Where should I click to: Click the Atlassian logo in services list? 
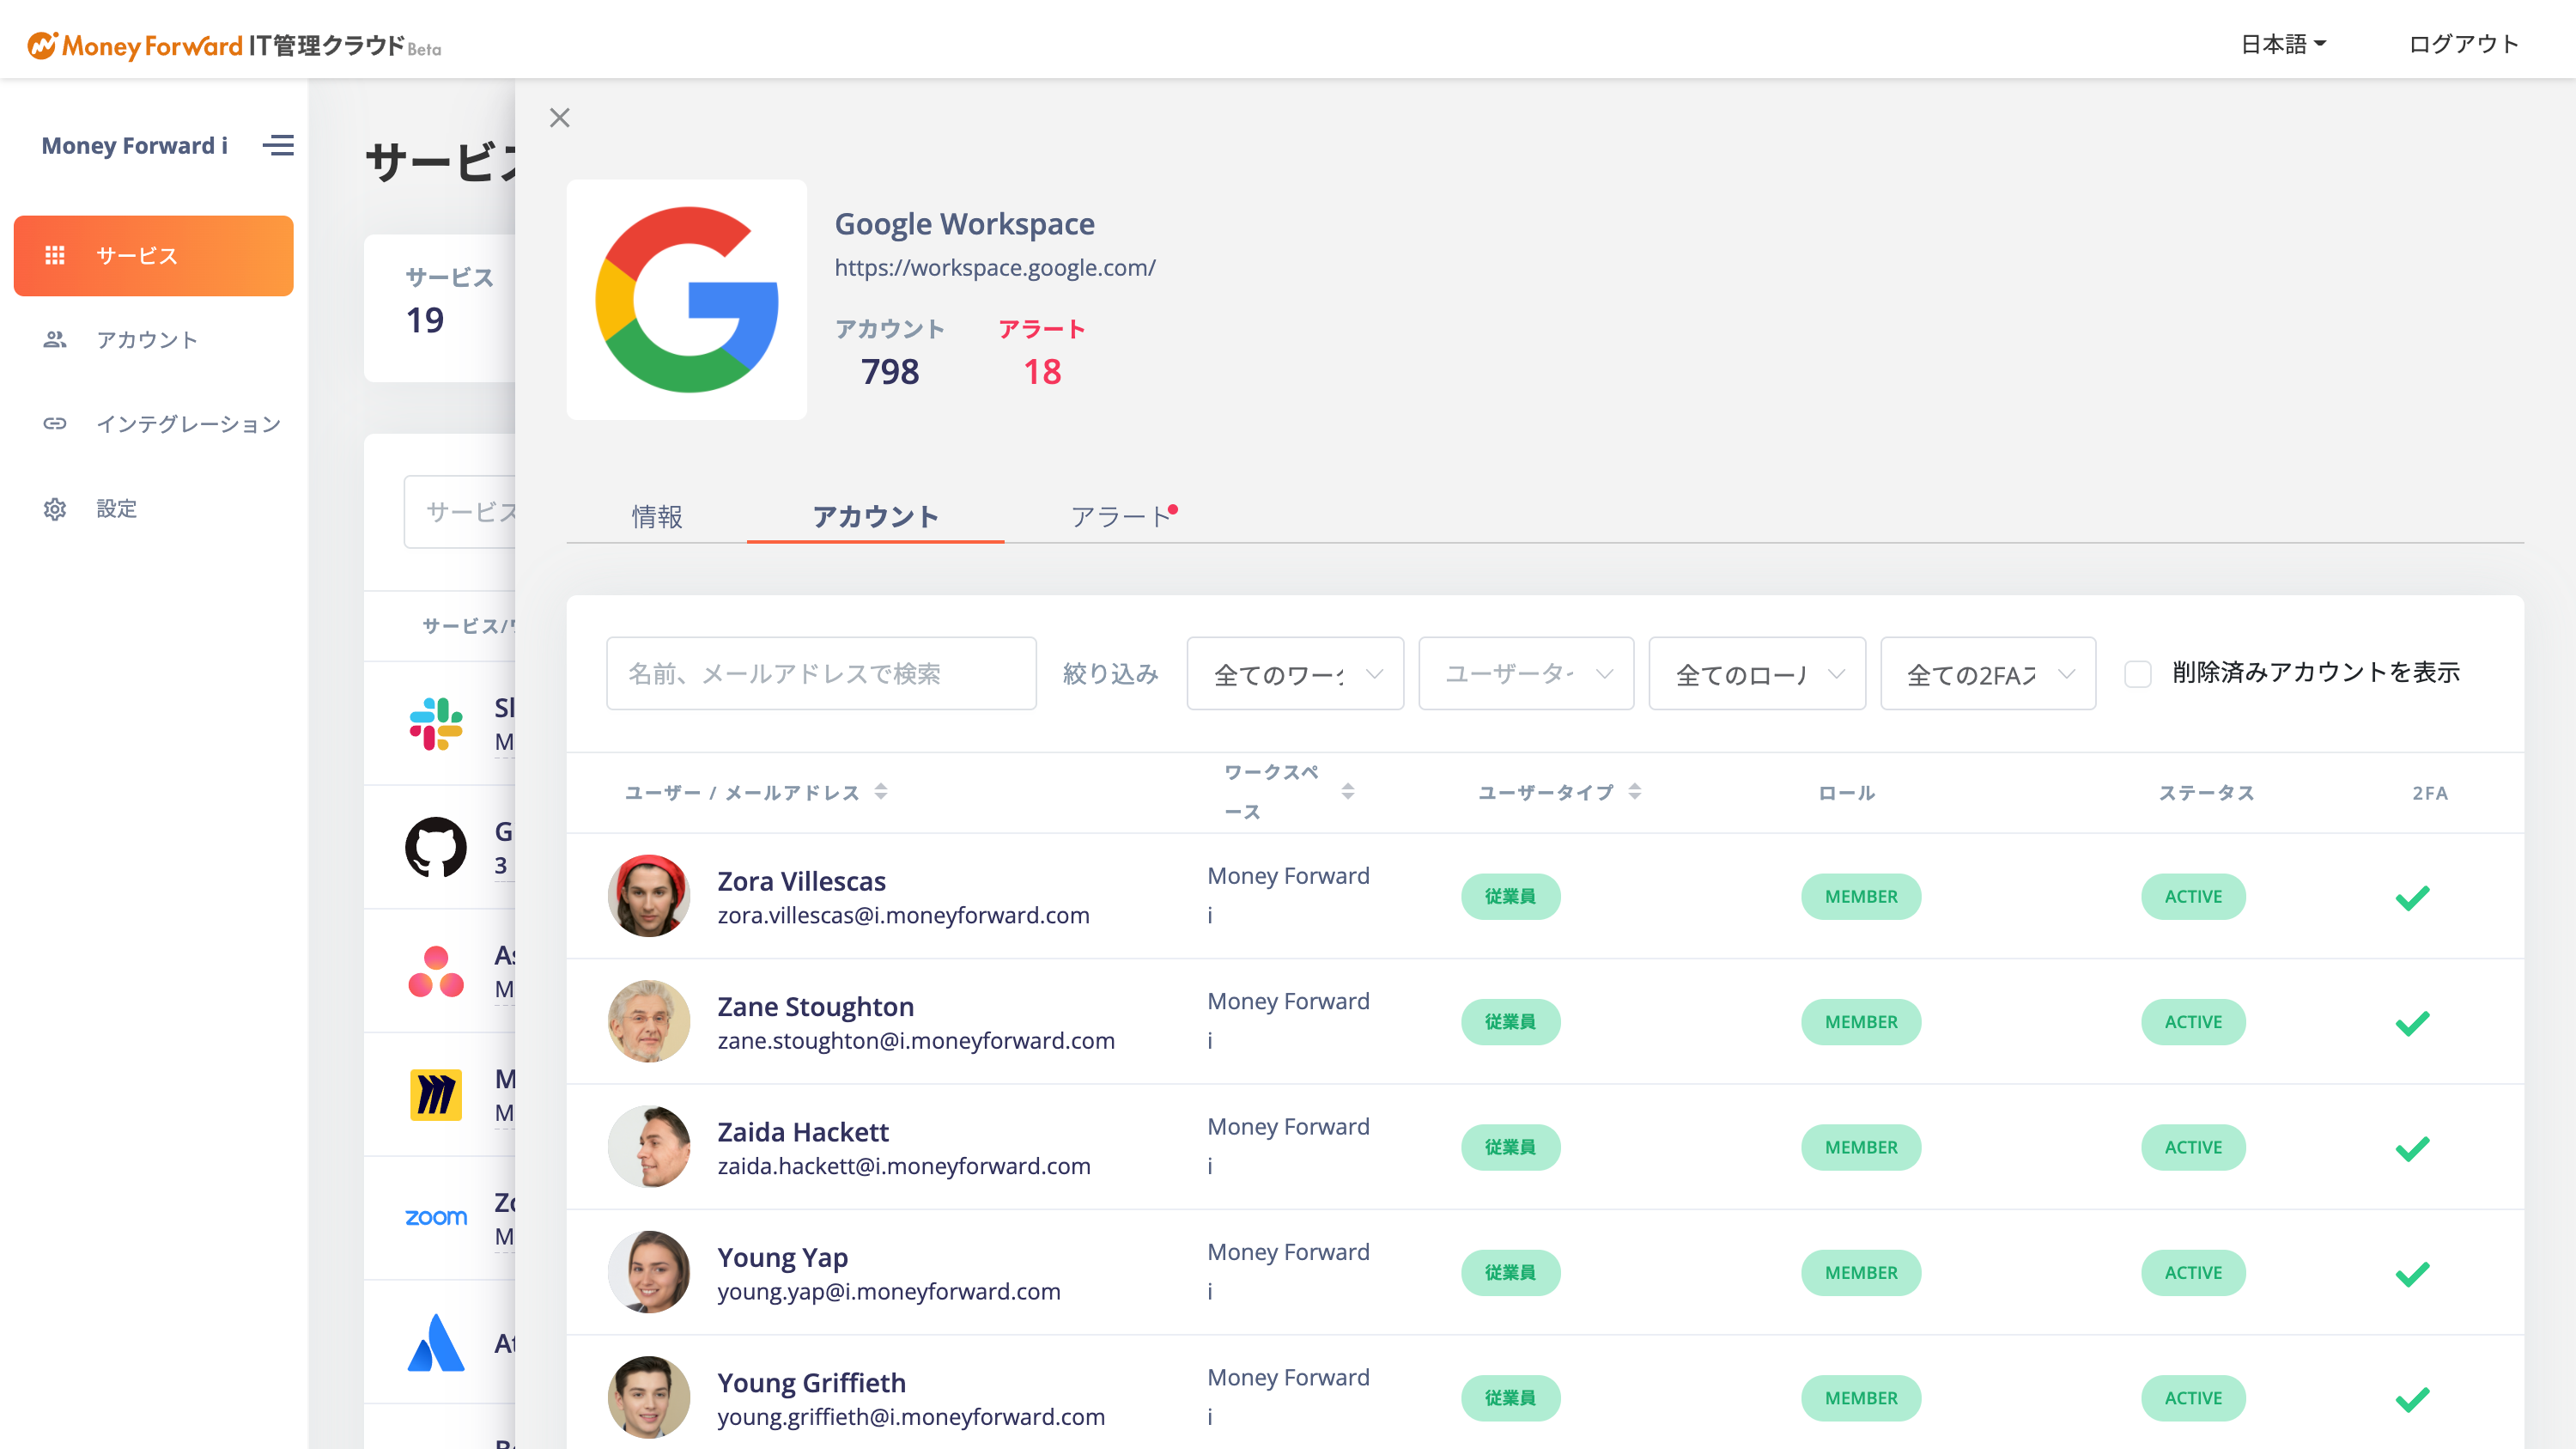point(435,1343)
